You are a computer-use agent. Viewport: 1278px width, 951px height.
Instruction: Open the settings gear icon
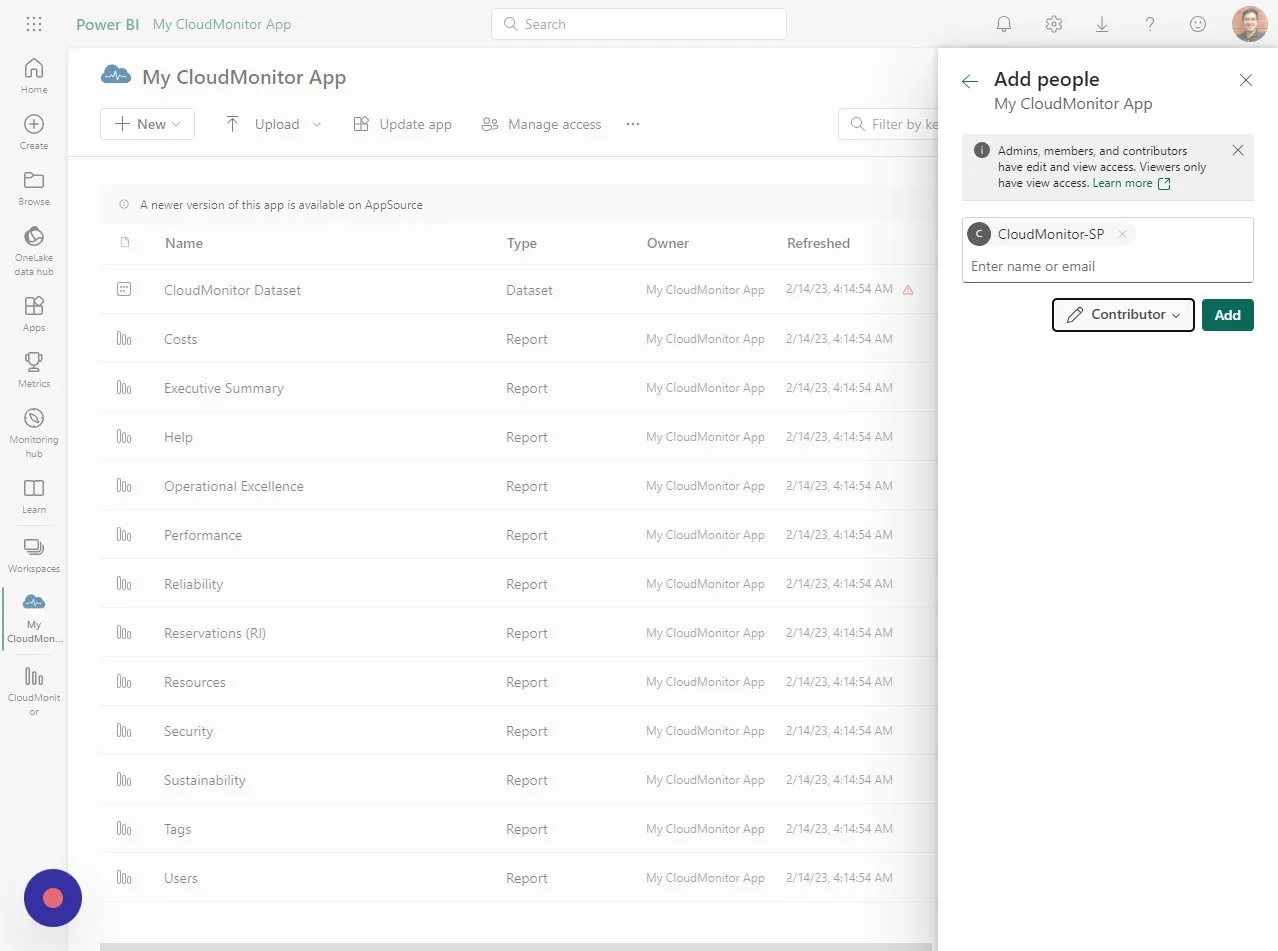pyautogui.click(x=1053, y=24)
